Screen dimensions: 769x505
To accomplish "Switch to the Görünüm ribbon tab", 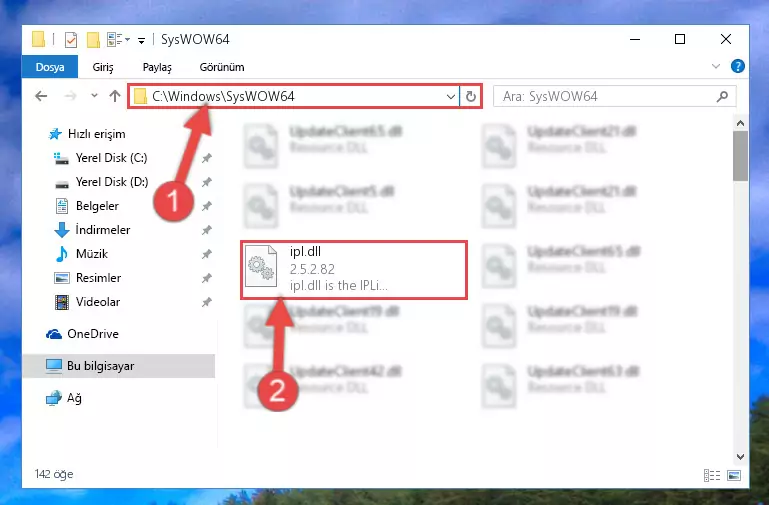I will 222,67.
